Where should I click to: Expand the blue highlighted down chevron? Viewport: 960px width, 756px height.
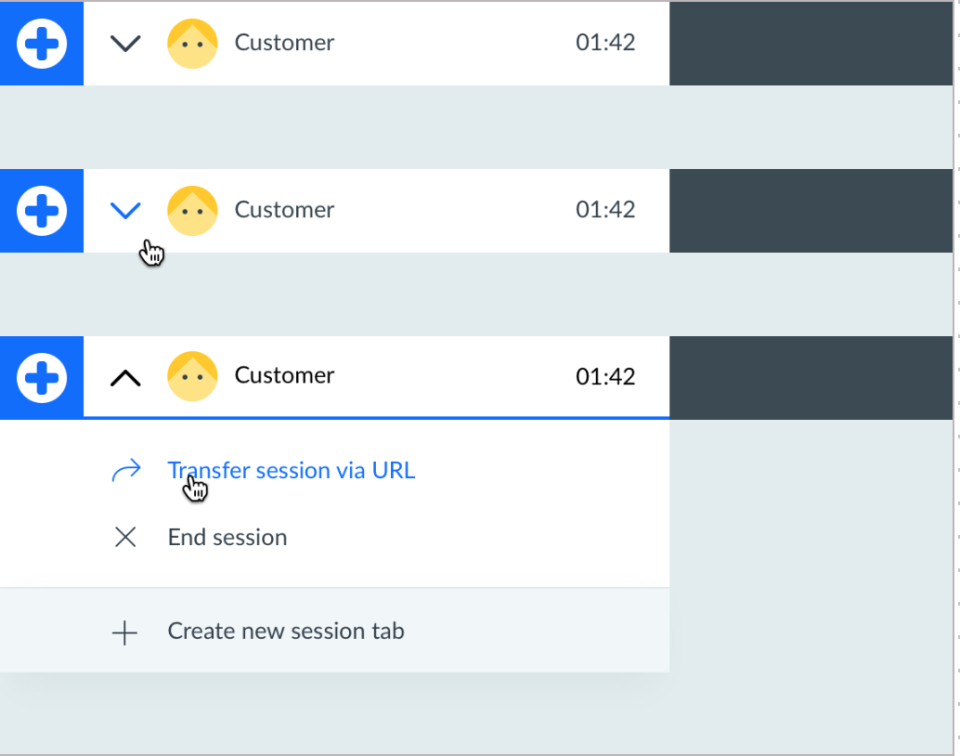[x=125, y=210]
